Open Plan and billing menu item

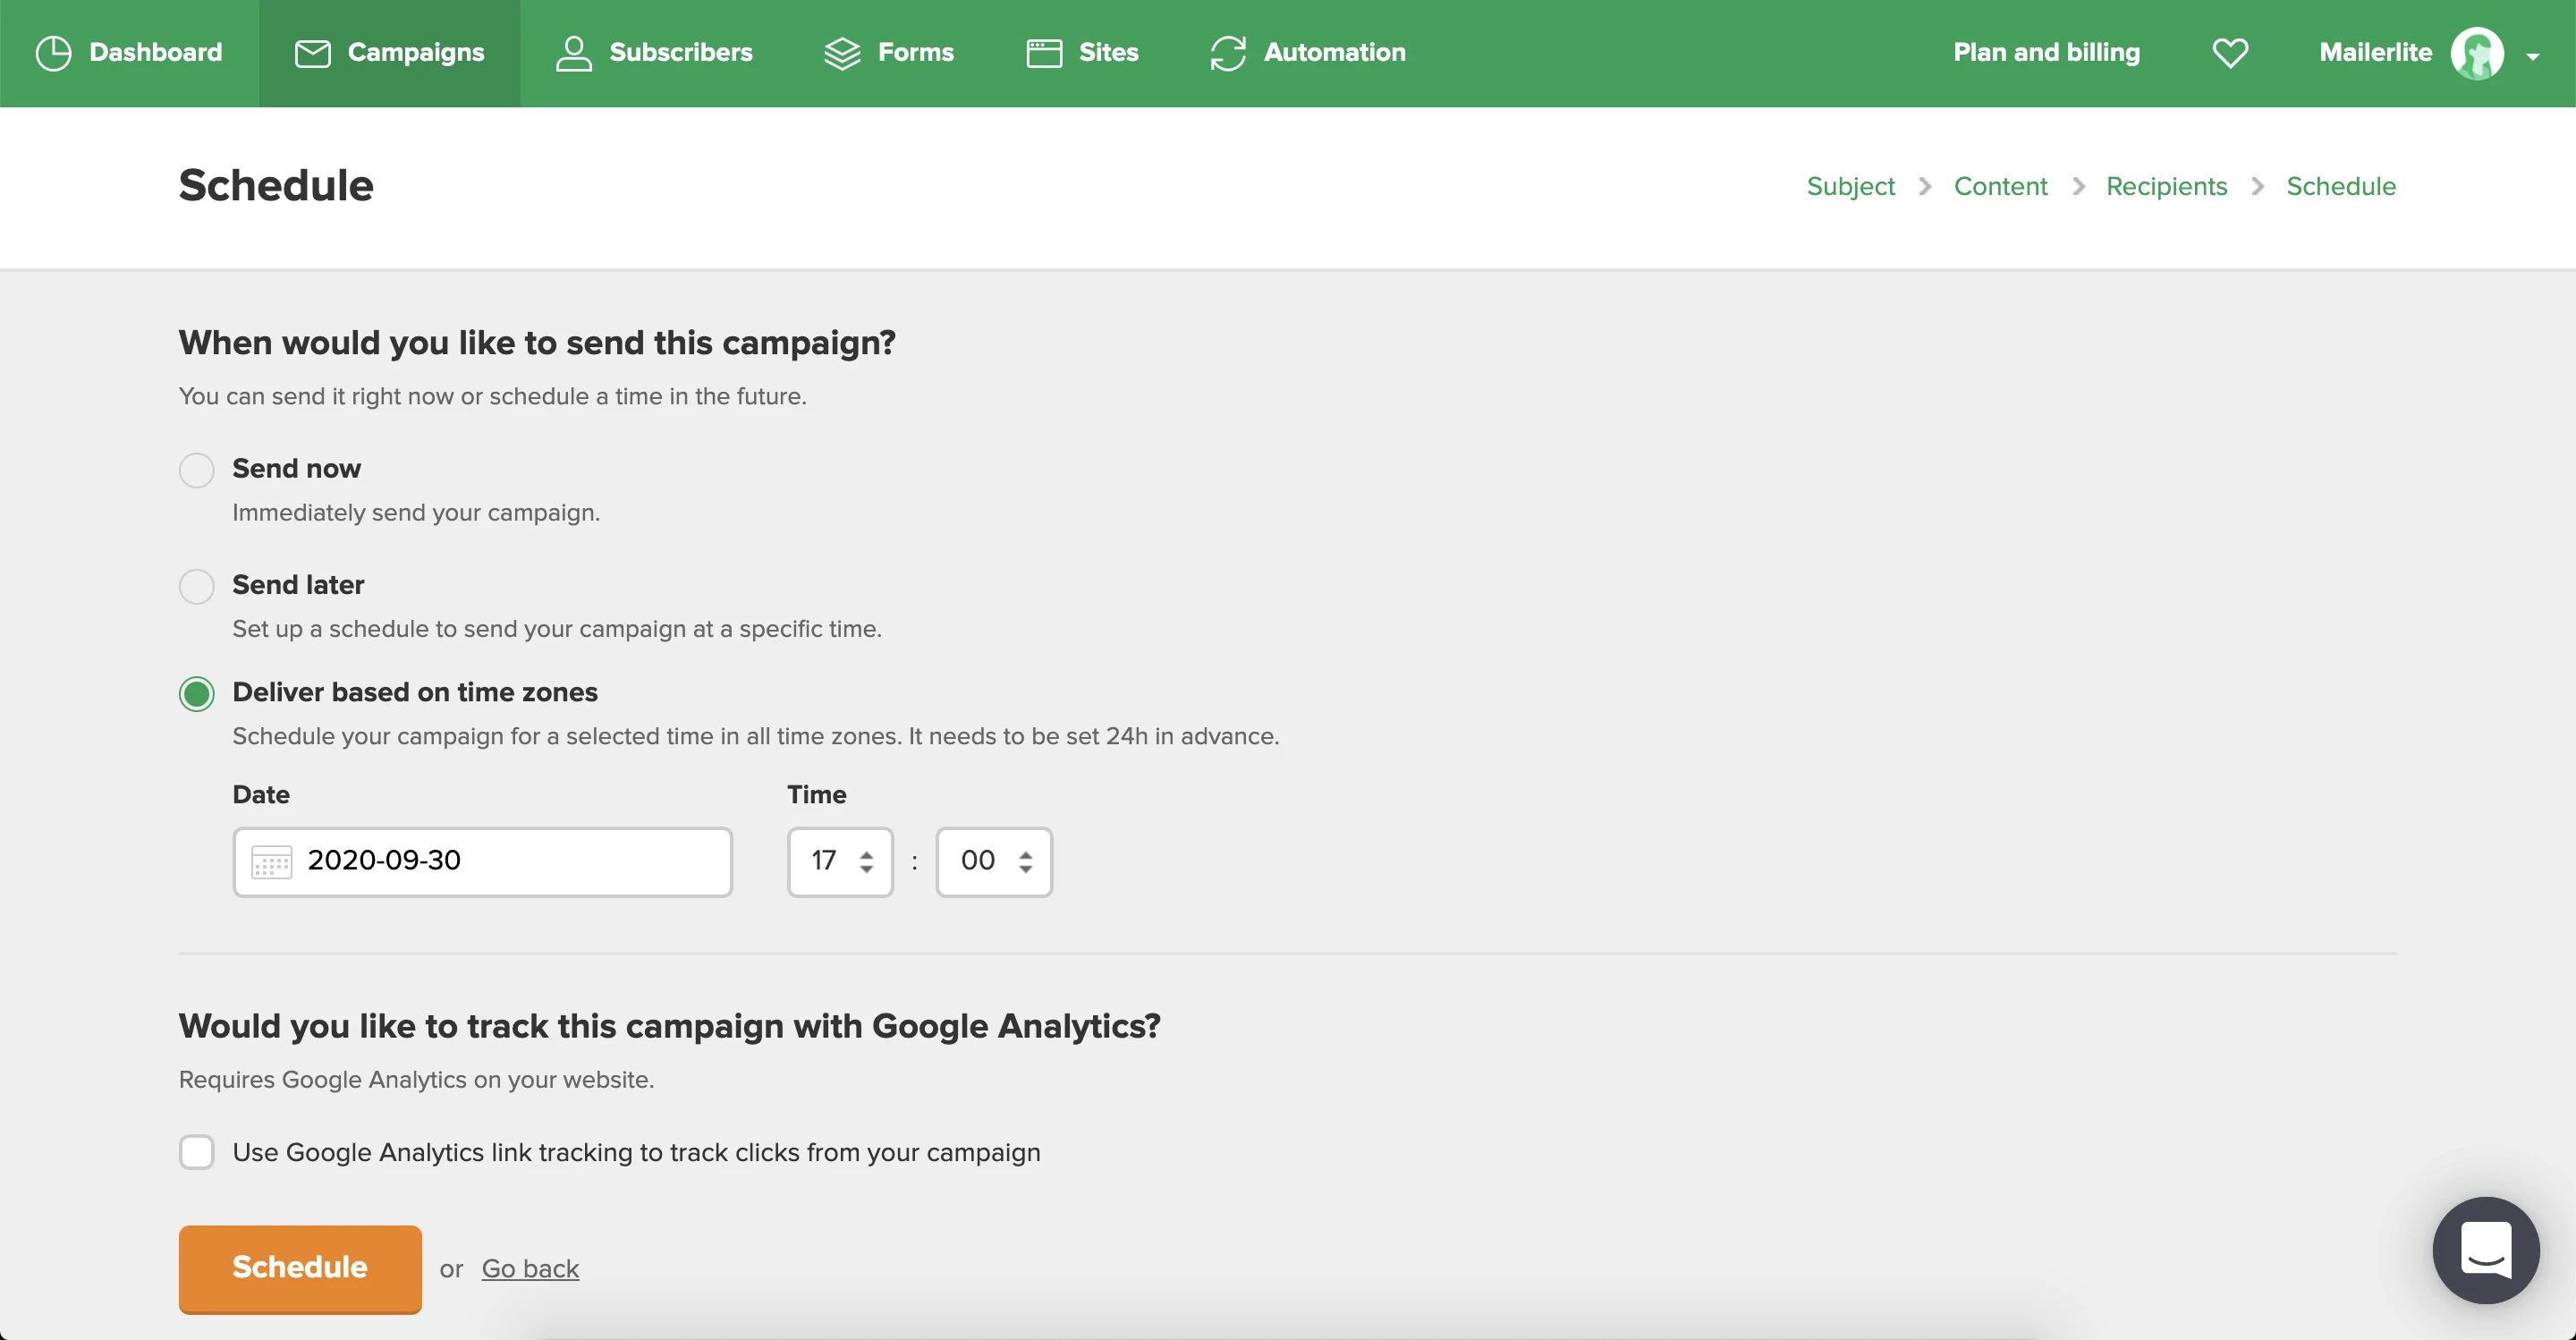(x=2046, y=53)
